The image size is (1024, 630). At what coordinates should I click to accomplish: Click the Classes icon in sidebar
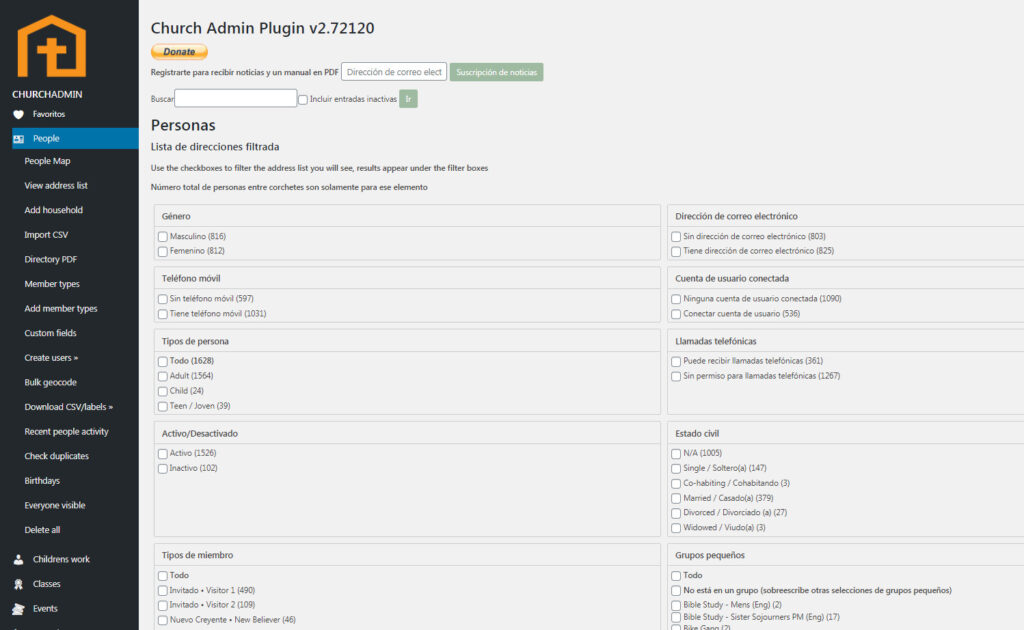(x=18, y=584)
